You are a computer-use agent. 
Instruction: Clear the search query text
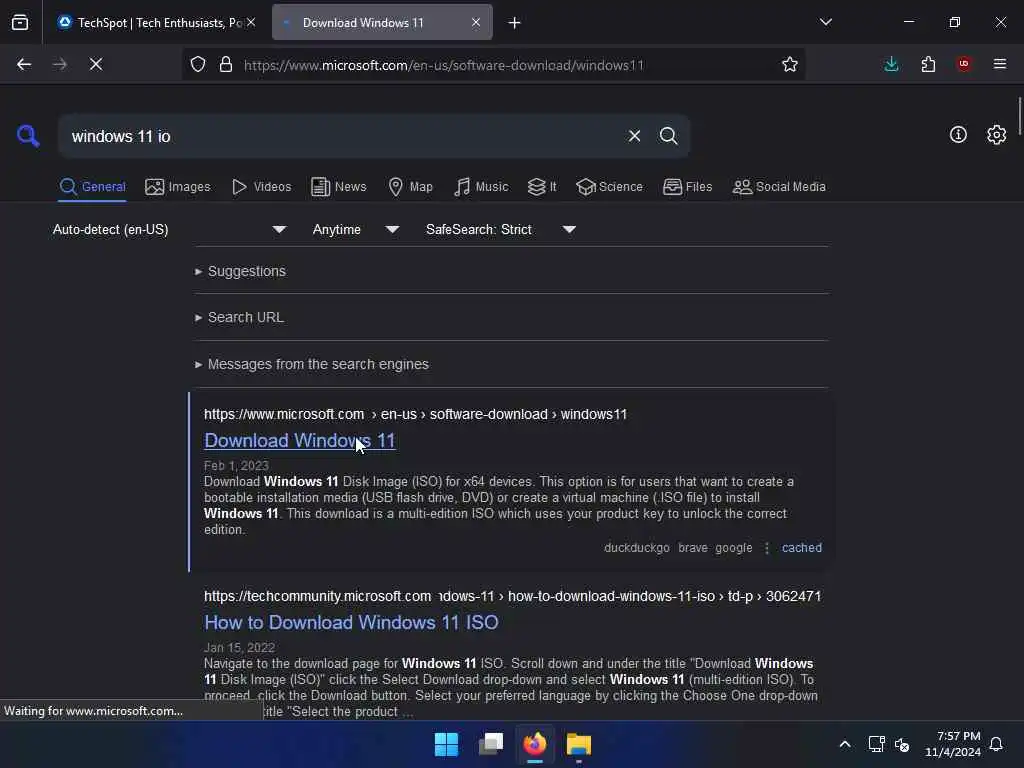click(634, 136)
